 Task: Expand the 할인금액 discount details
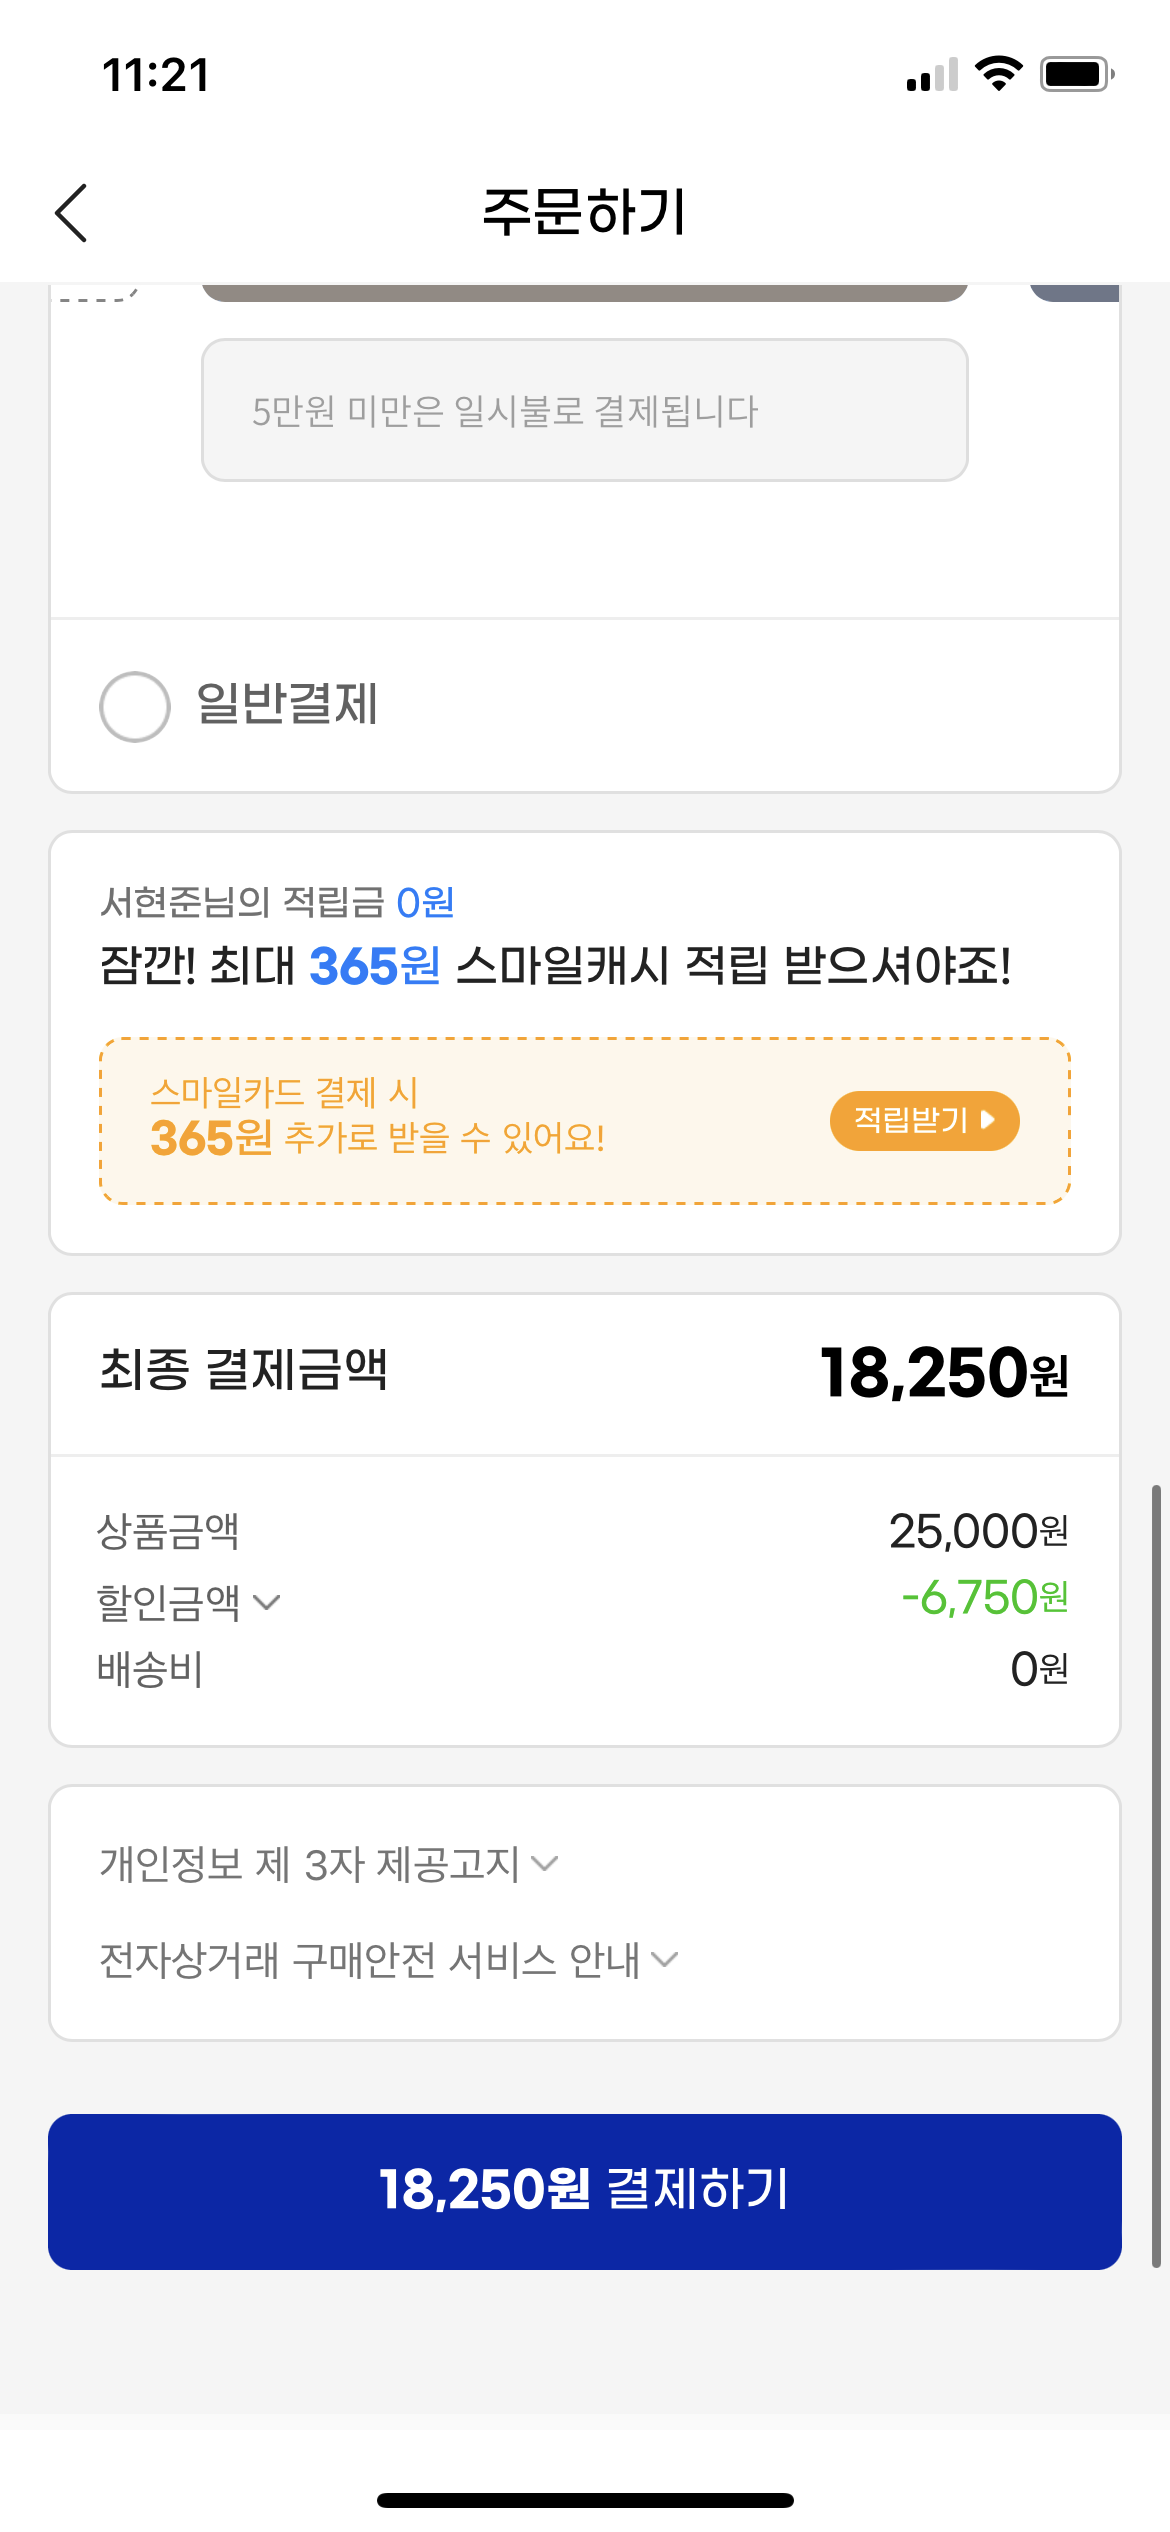(188, 1602)
